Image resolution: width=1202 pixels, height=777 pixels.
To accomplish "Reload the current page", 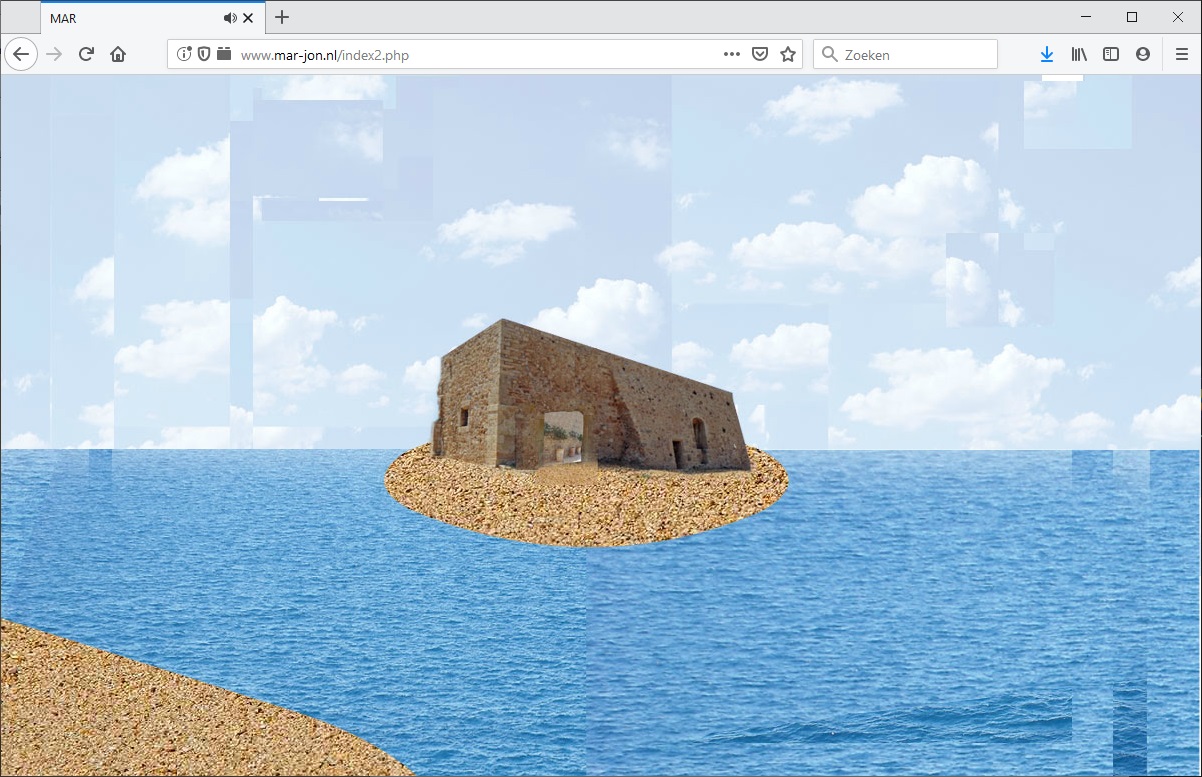I will 86,54.
